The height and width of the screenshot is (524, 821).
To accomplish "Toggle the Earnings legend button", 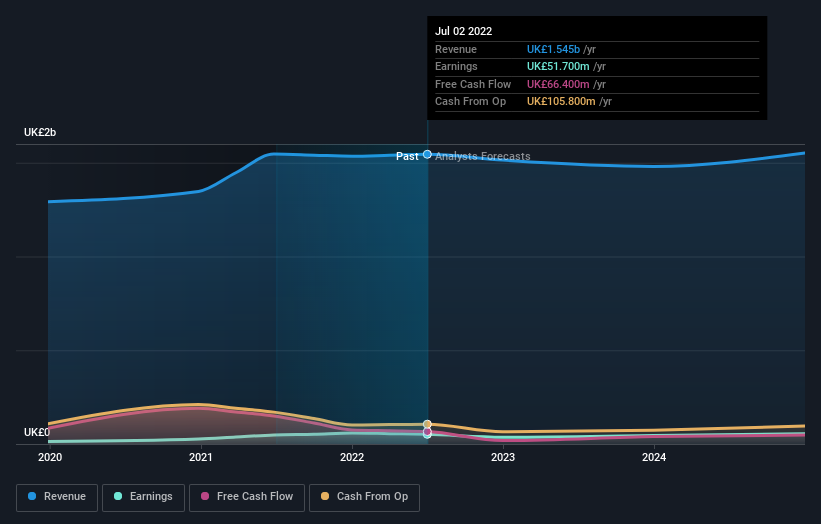I will [x=143, y=497].
